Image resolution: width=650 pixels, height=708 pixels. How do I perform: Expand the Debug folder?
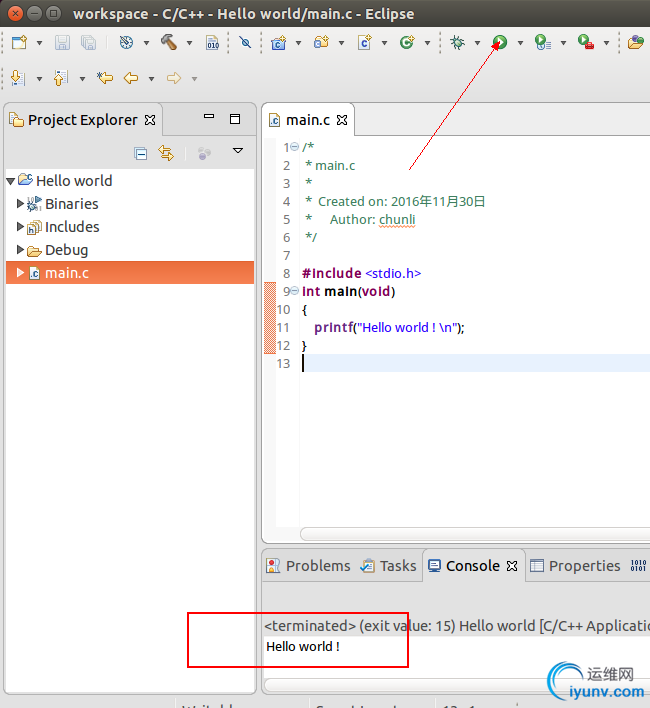tap(20, 249)
